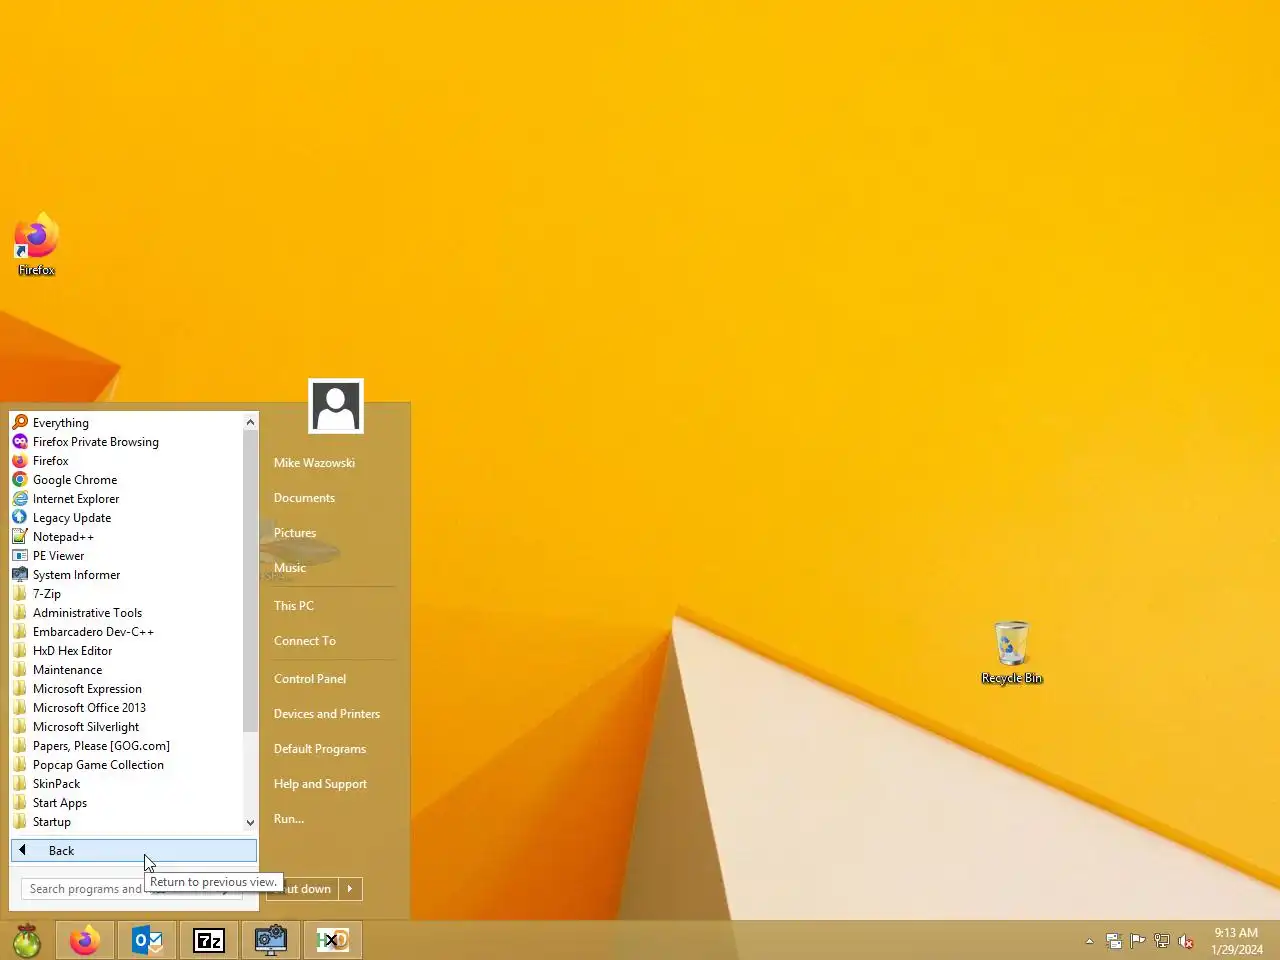
Task: Click the network tray icon
Action: pos(1162,941)
